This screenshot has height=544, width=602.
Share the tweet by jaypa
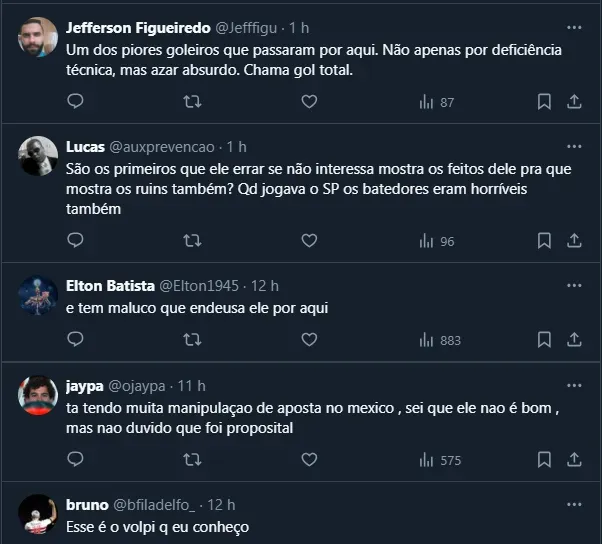(575, 460)
